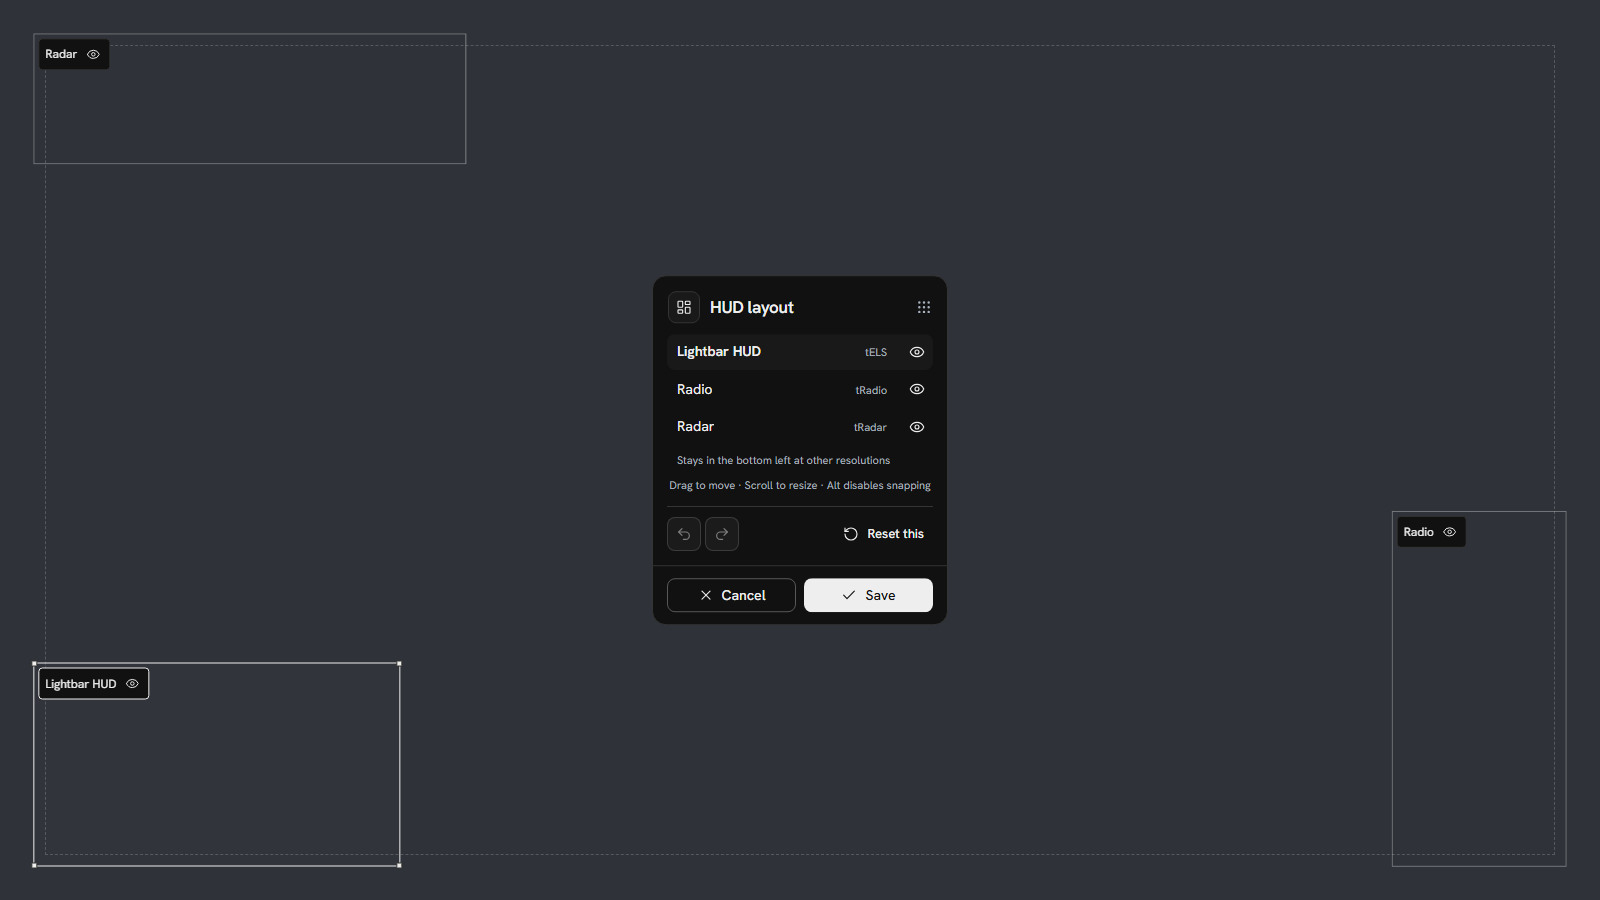This screenshot has height=900, width=1600.
Task: Select the Lightbar HUD row
Action: click(x=800, y=352)
